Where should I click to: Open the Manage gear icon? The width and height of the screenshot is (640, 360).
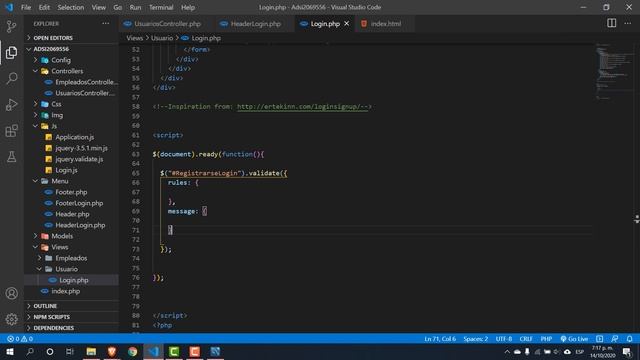(x=11, y=319)
